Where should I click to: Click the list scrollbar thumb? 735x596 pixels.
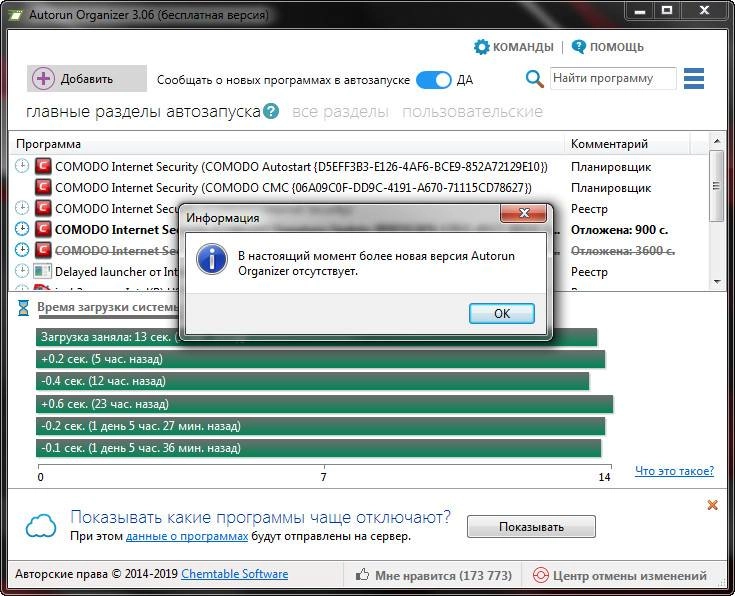(716, 186)
